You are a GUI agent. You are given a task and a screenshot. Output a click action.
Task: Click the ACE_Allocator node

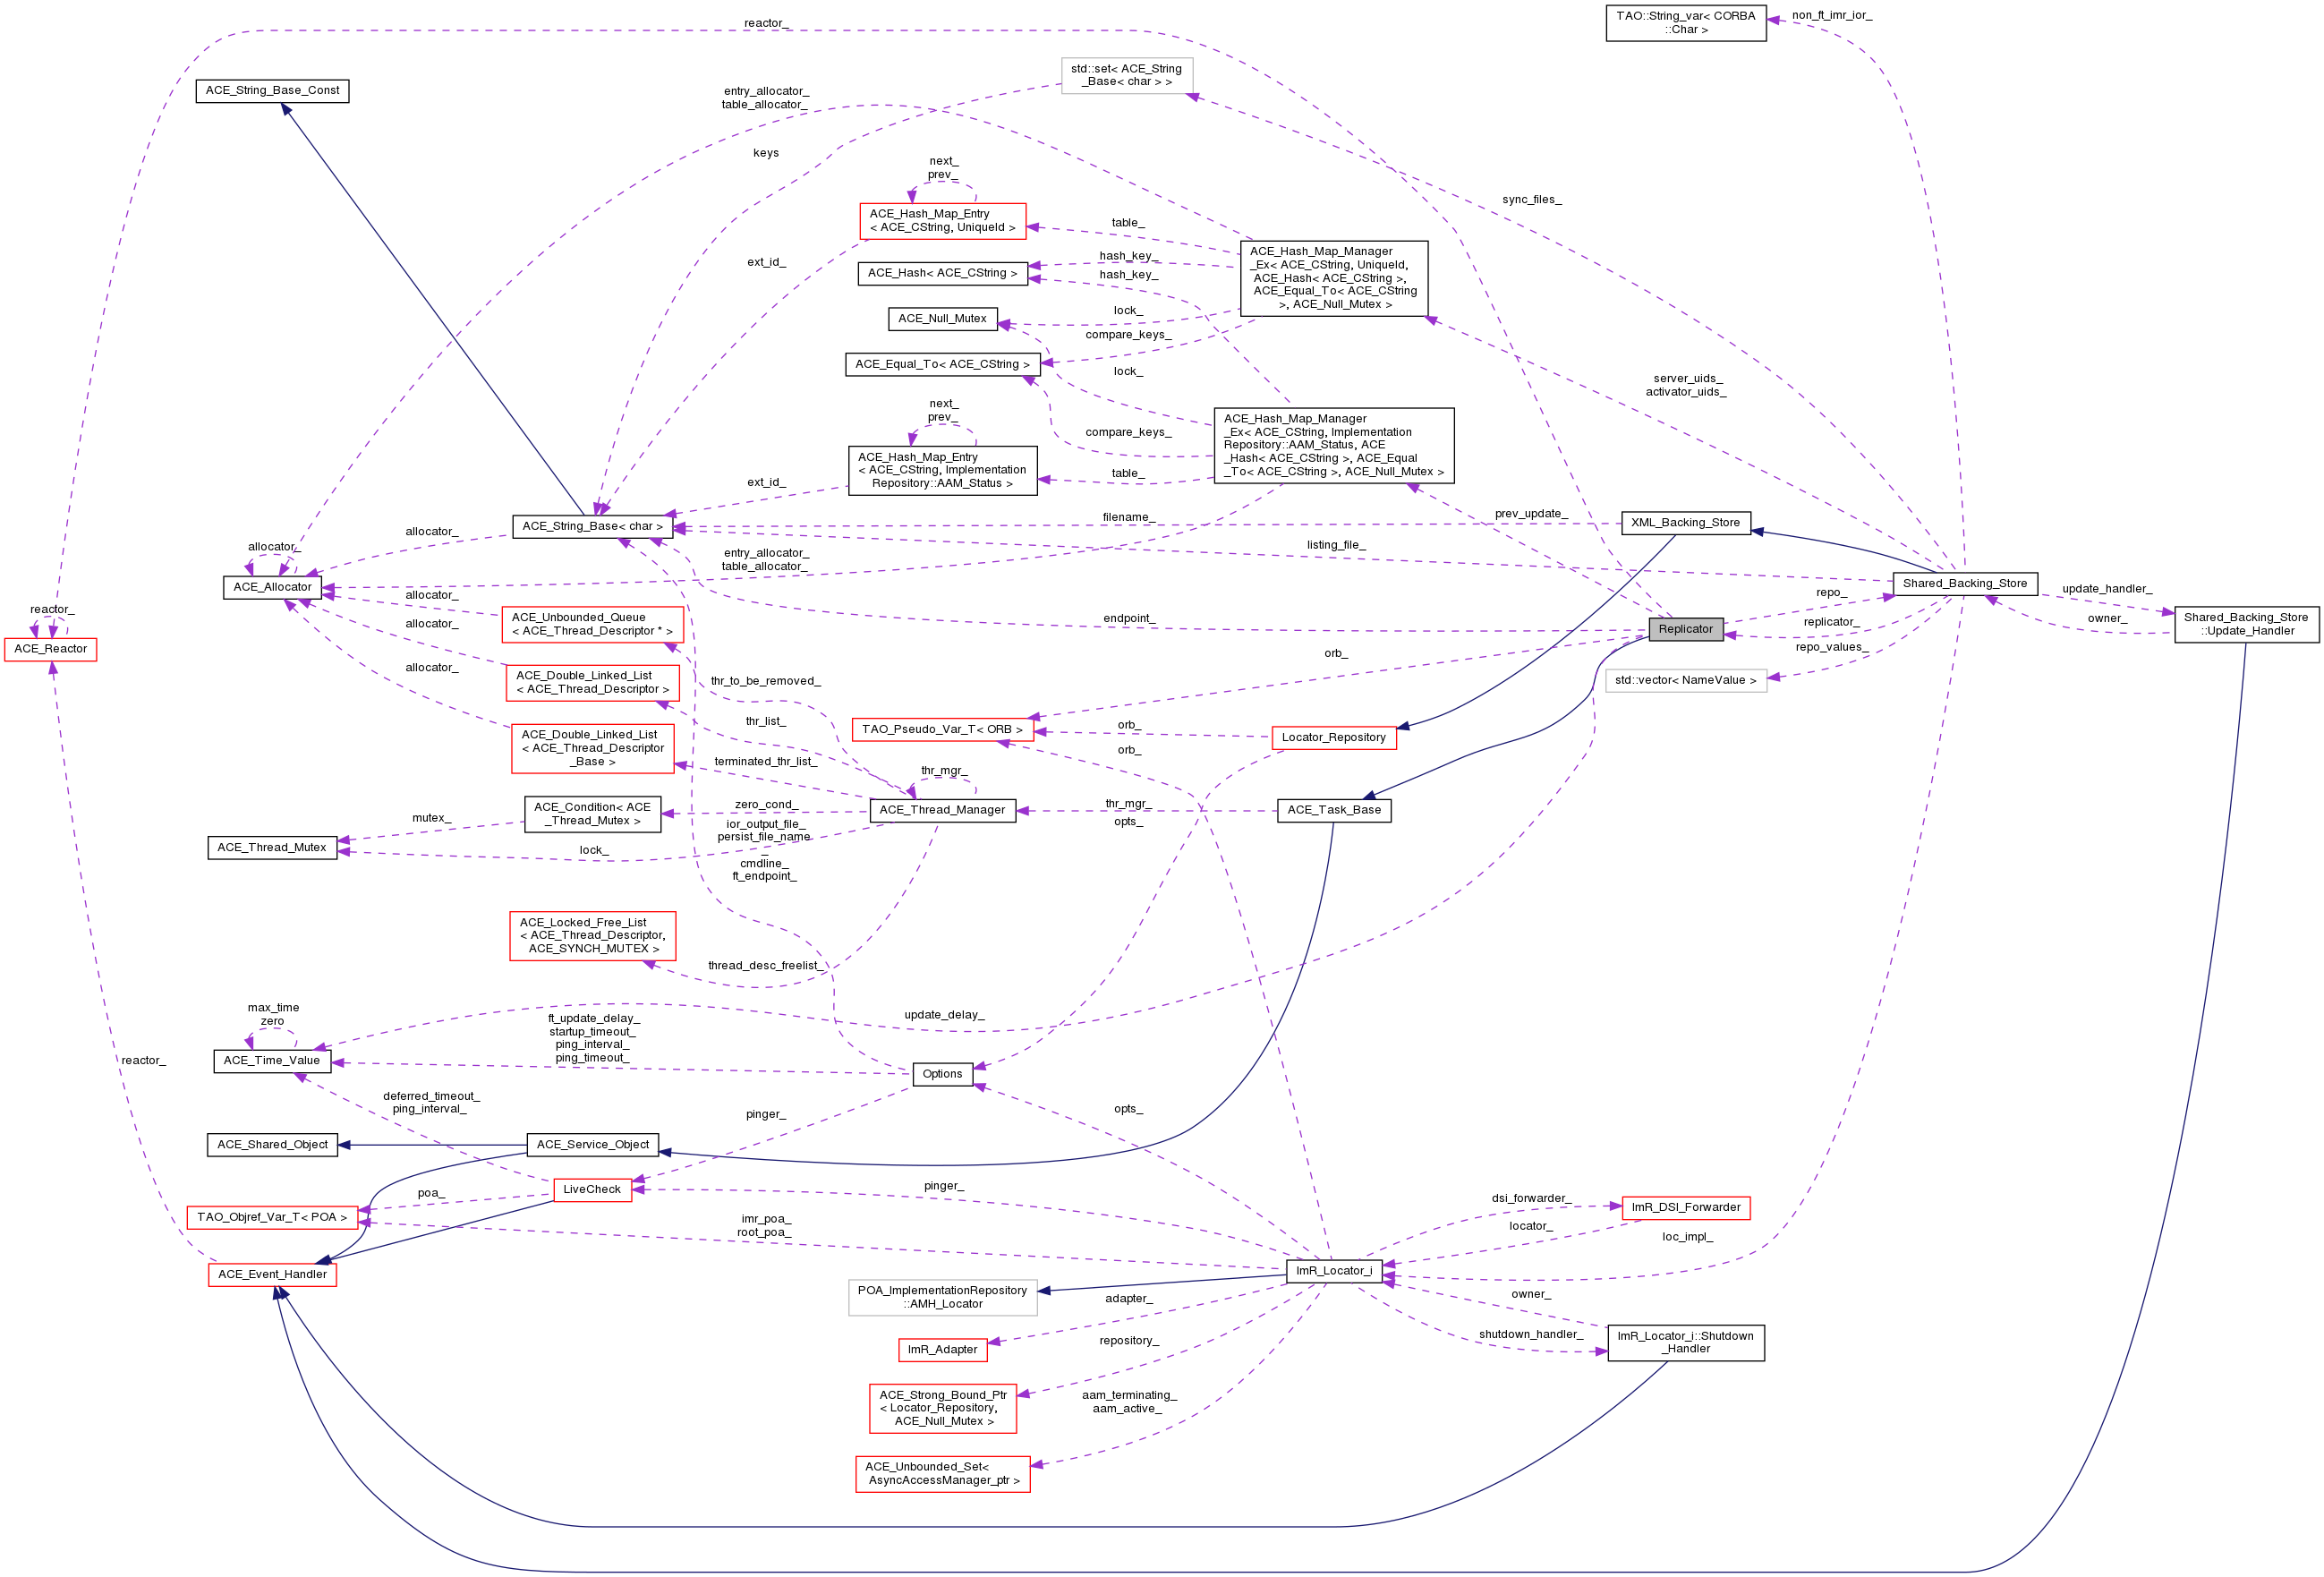(x=272, y=587)
